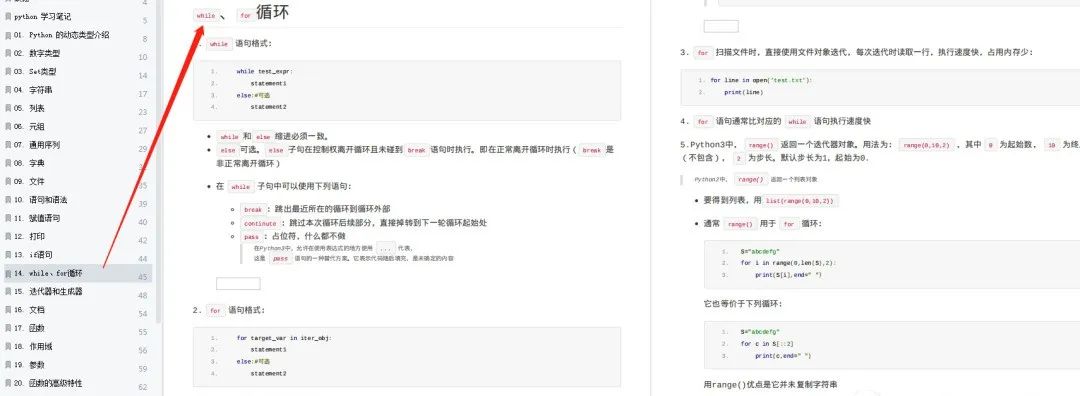Open outline entry 19. 参数
This screenshot has width=1080, height=396.
(29, 364)
